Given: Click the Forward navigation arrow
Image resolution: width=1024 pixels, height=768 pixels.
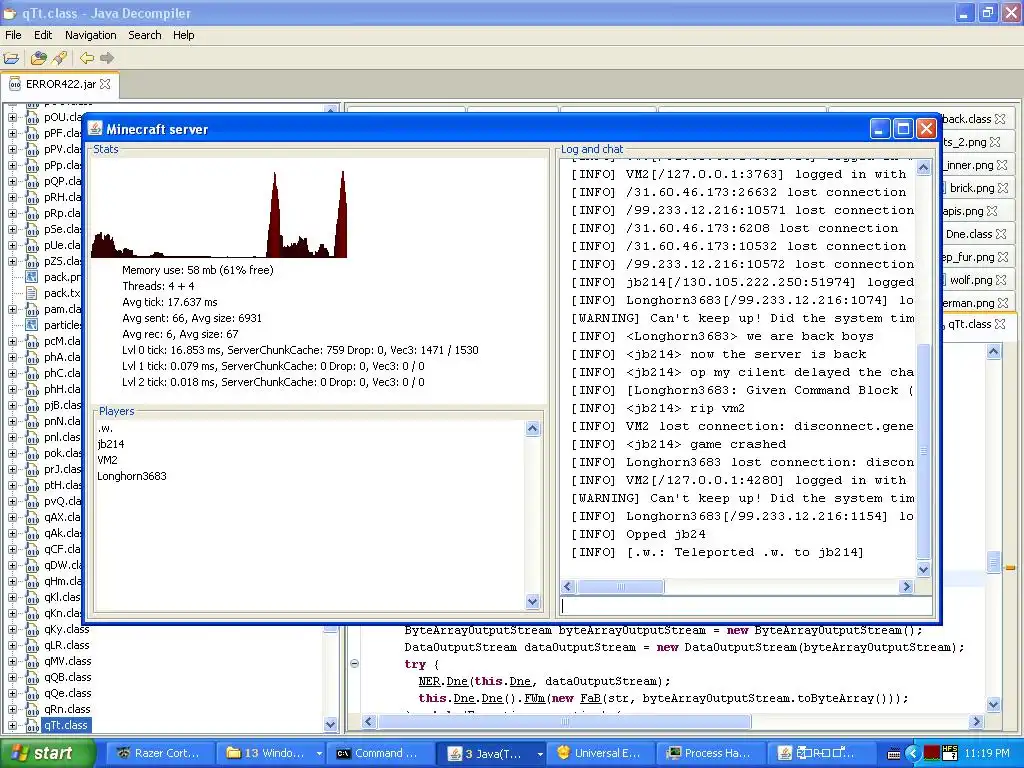Looking at the screenshot, I should point(107,58).
